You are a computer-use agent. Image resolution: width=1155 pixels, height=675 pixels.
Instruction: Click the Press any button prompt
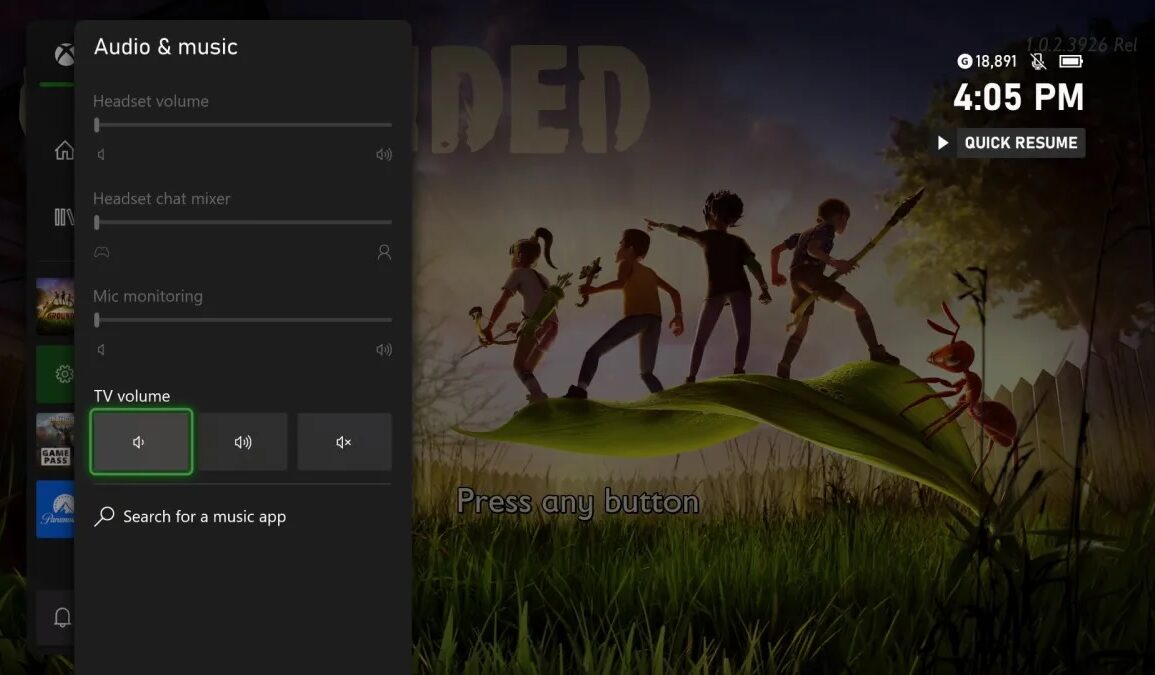(578, 503)
